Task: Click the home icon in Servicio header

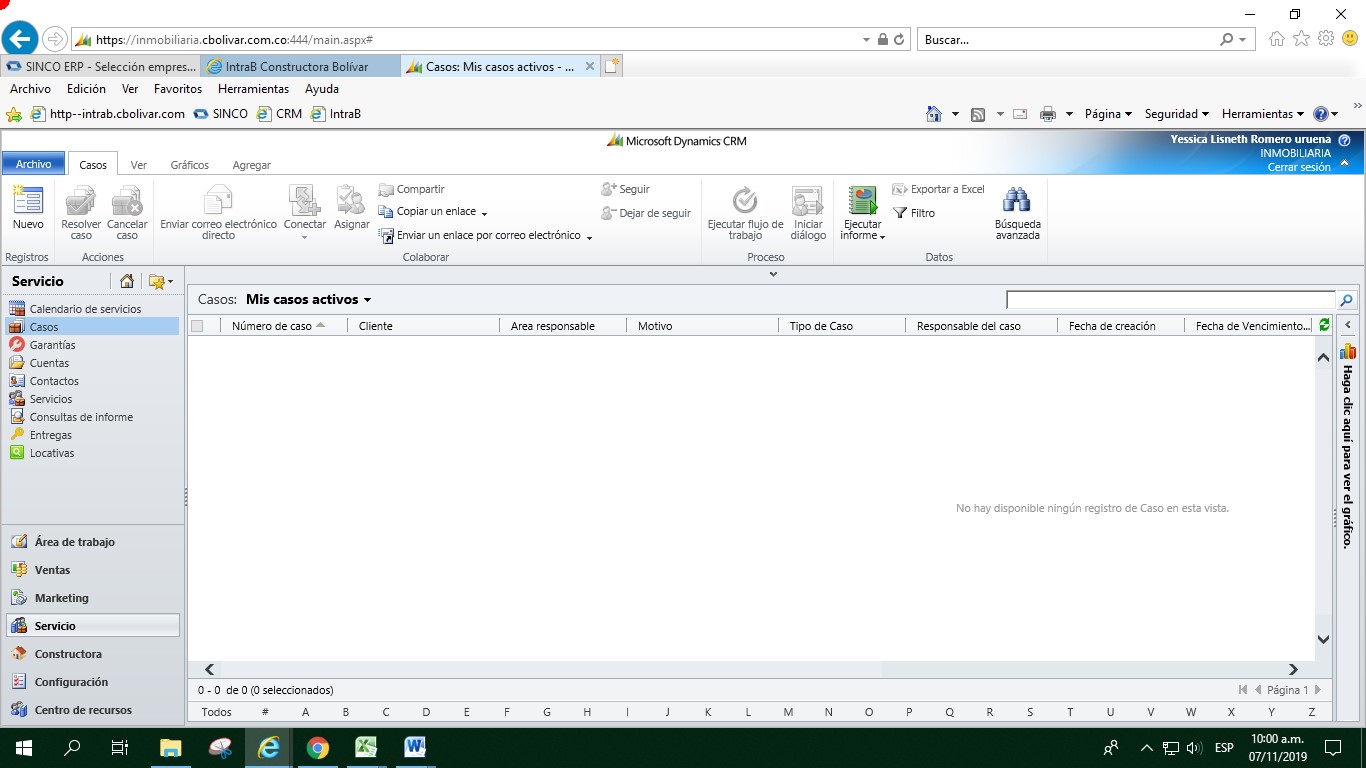Action: point(127,282)
